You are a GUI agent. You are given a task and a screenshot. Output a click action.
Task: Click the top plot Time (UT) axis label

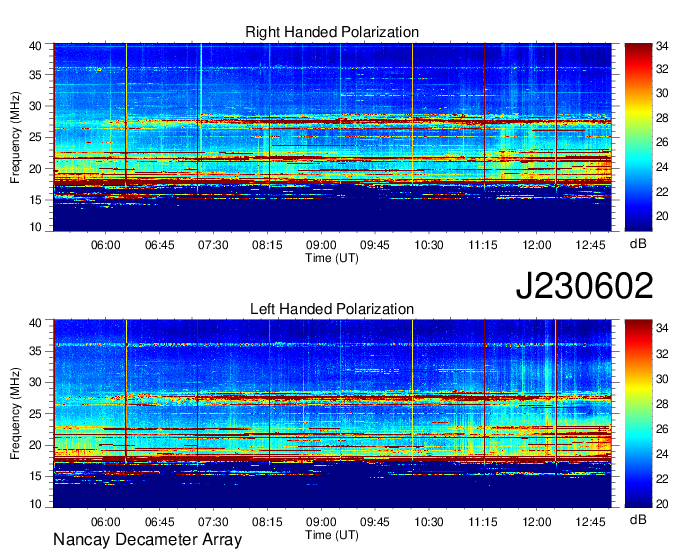[x=332, y=258]
